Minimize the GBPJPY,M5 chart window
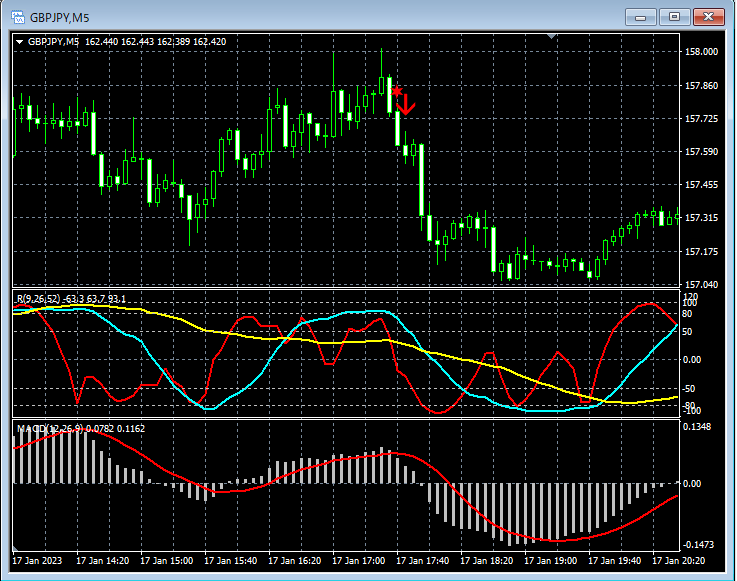The width and height of the screenshot is (737, 581). (x=640, y=17)
